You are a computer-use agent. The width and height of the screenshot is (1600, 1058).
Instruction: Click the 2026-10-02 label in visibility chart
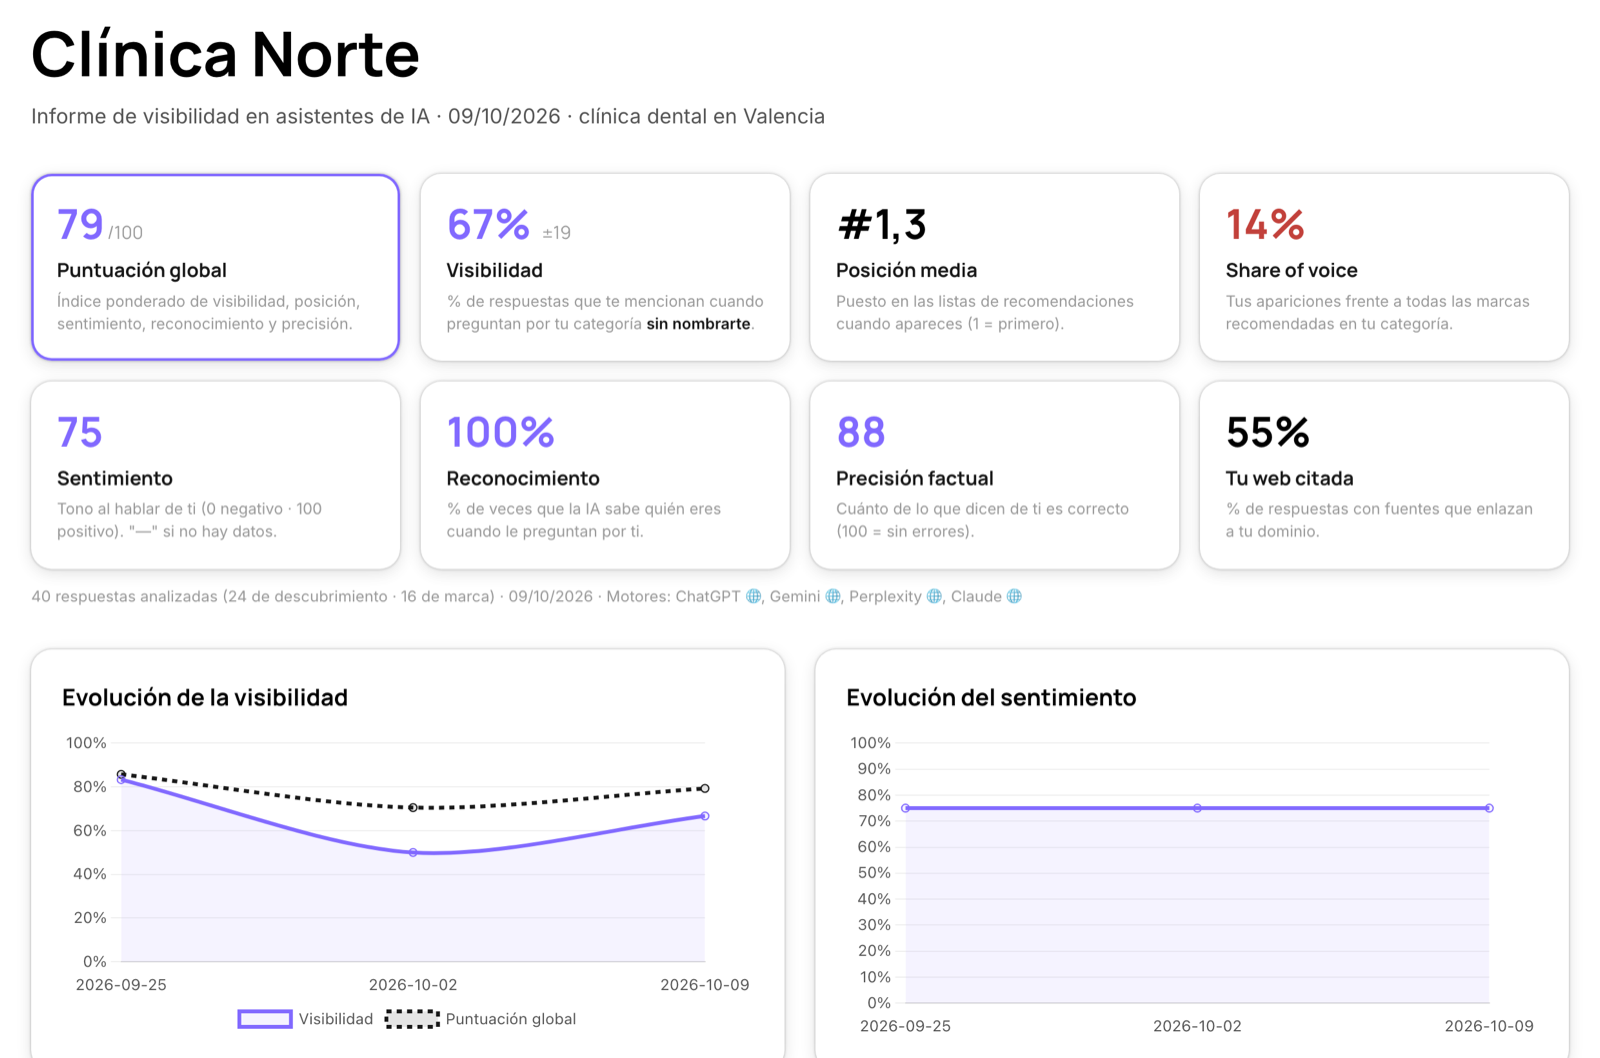coord(413,985)
